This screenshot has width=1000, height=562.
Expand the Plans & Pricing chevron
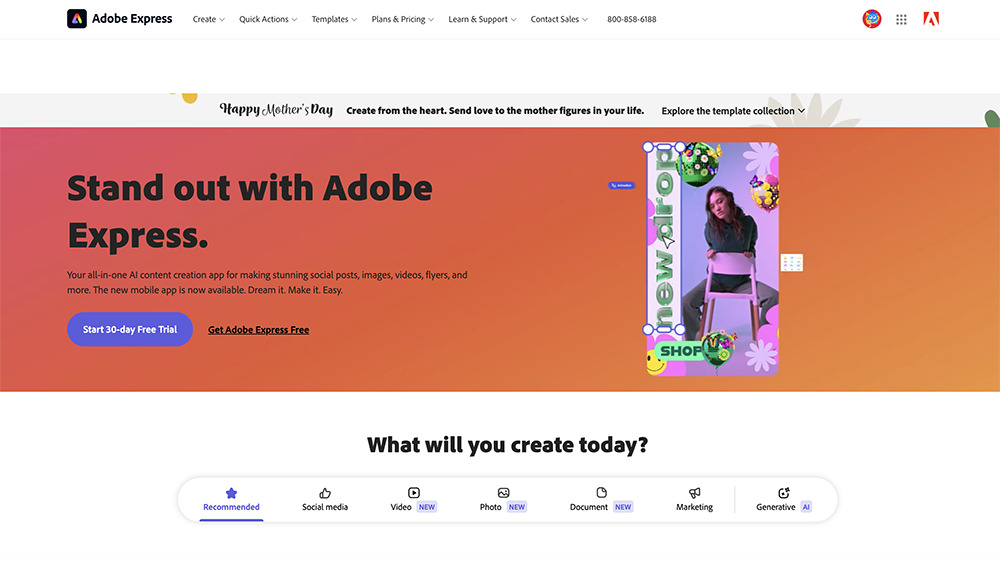click(431, 20)
